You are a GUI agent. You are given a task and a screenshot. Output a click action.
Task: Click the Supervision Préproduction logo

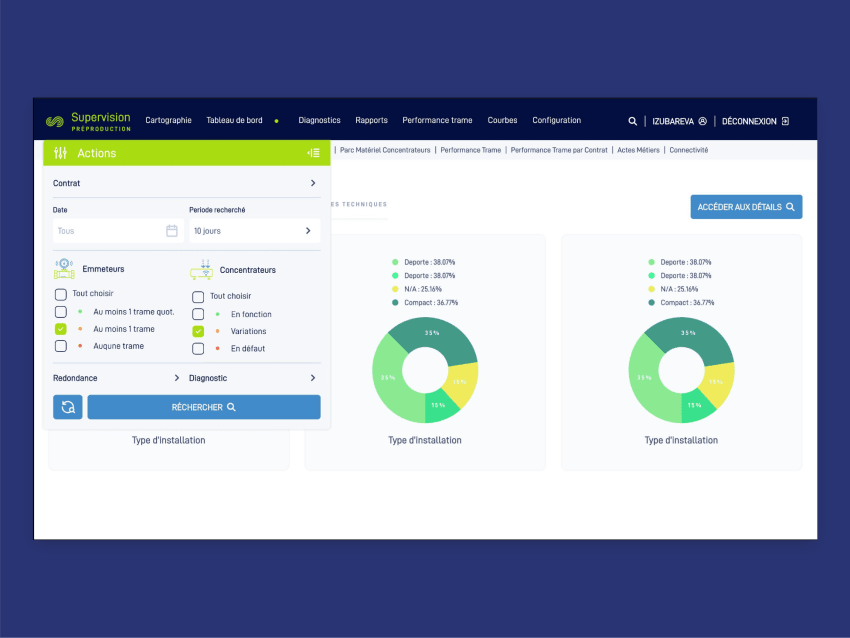tap(92, 119)
